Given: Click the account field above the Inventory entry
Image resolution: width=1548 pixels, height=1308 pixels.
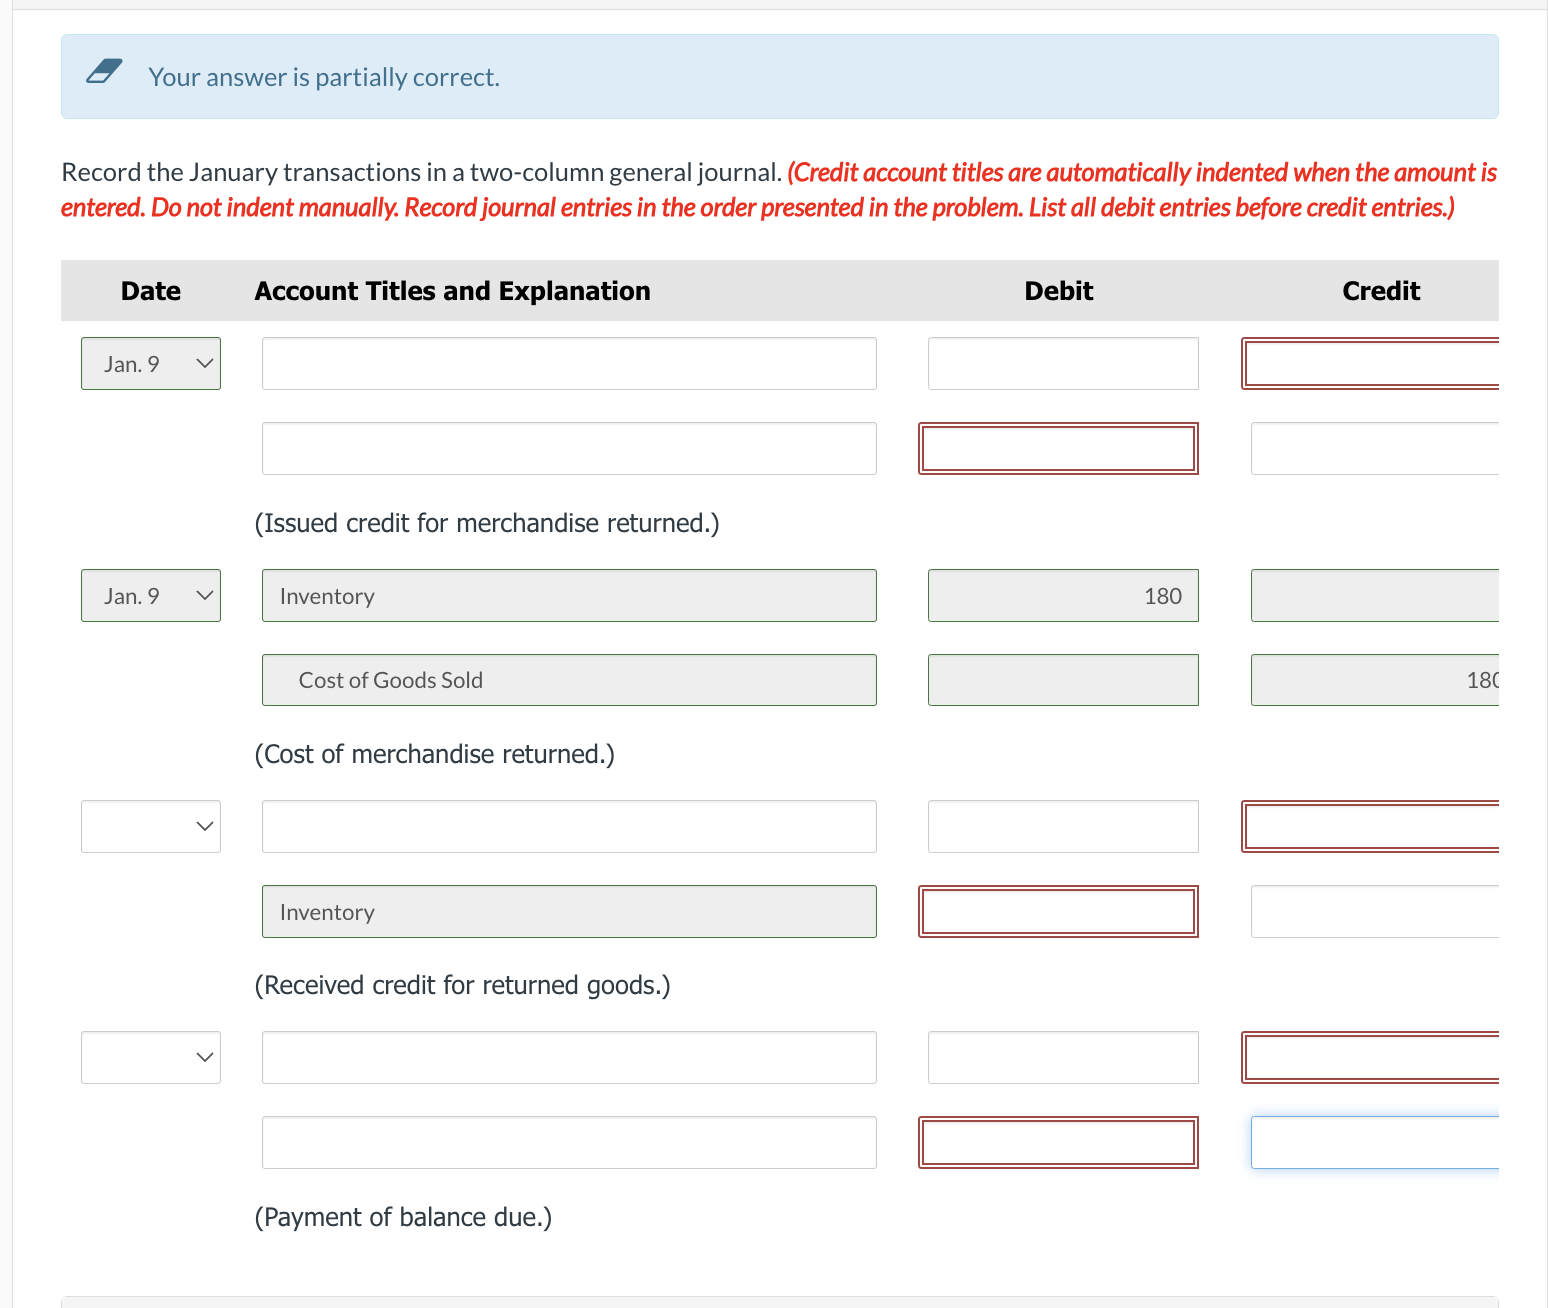Looking at the screenshot, I should 568,826.
